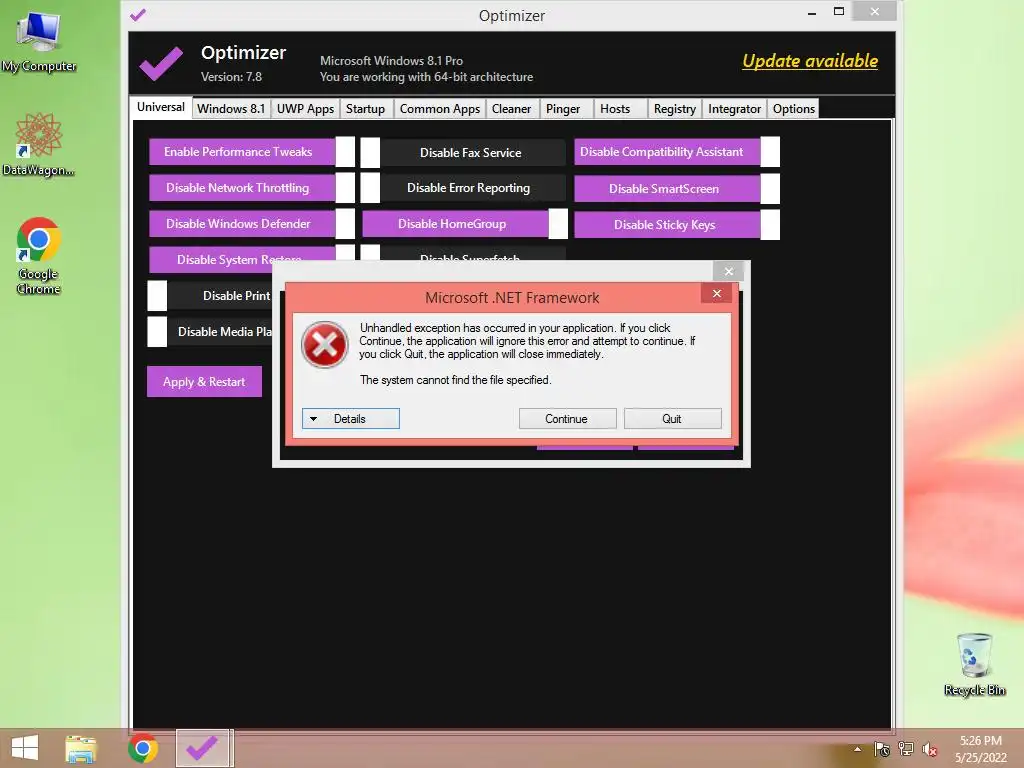Select Optimizer checkmark taskbar button
The width and height of the screenshot is (1024, 768).
click(202, 748)
